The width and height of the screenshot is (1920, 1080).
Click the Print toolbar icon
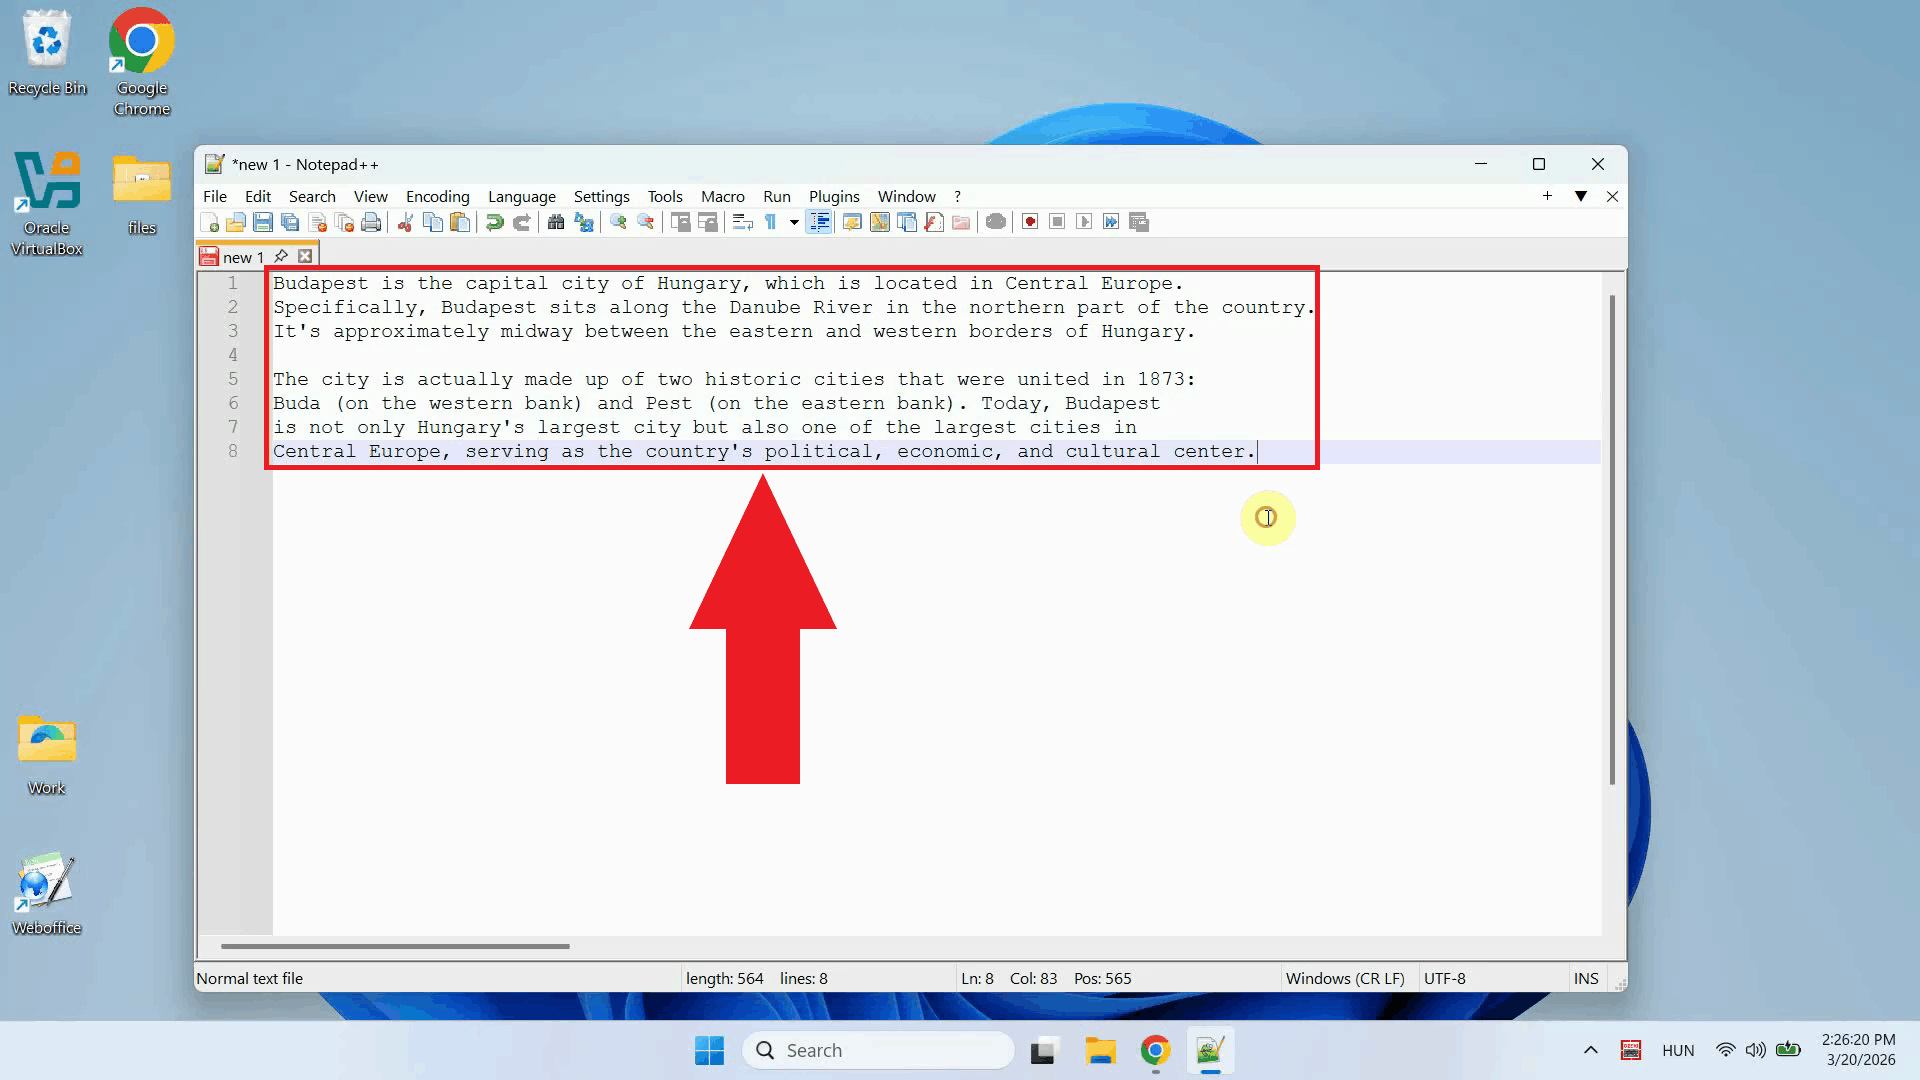pyautogui.click(x=371, y=222)
